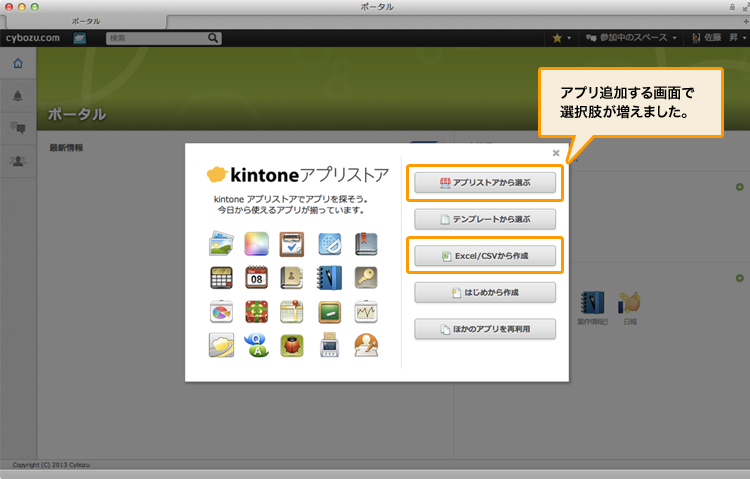Image resolution: width=750 pixels, height=479 pixels.
Task: Select the Q&A app icon
Action: pyautogui.click(x=257, y=345)
